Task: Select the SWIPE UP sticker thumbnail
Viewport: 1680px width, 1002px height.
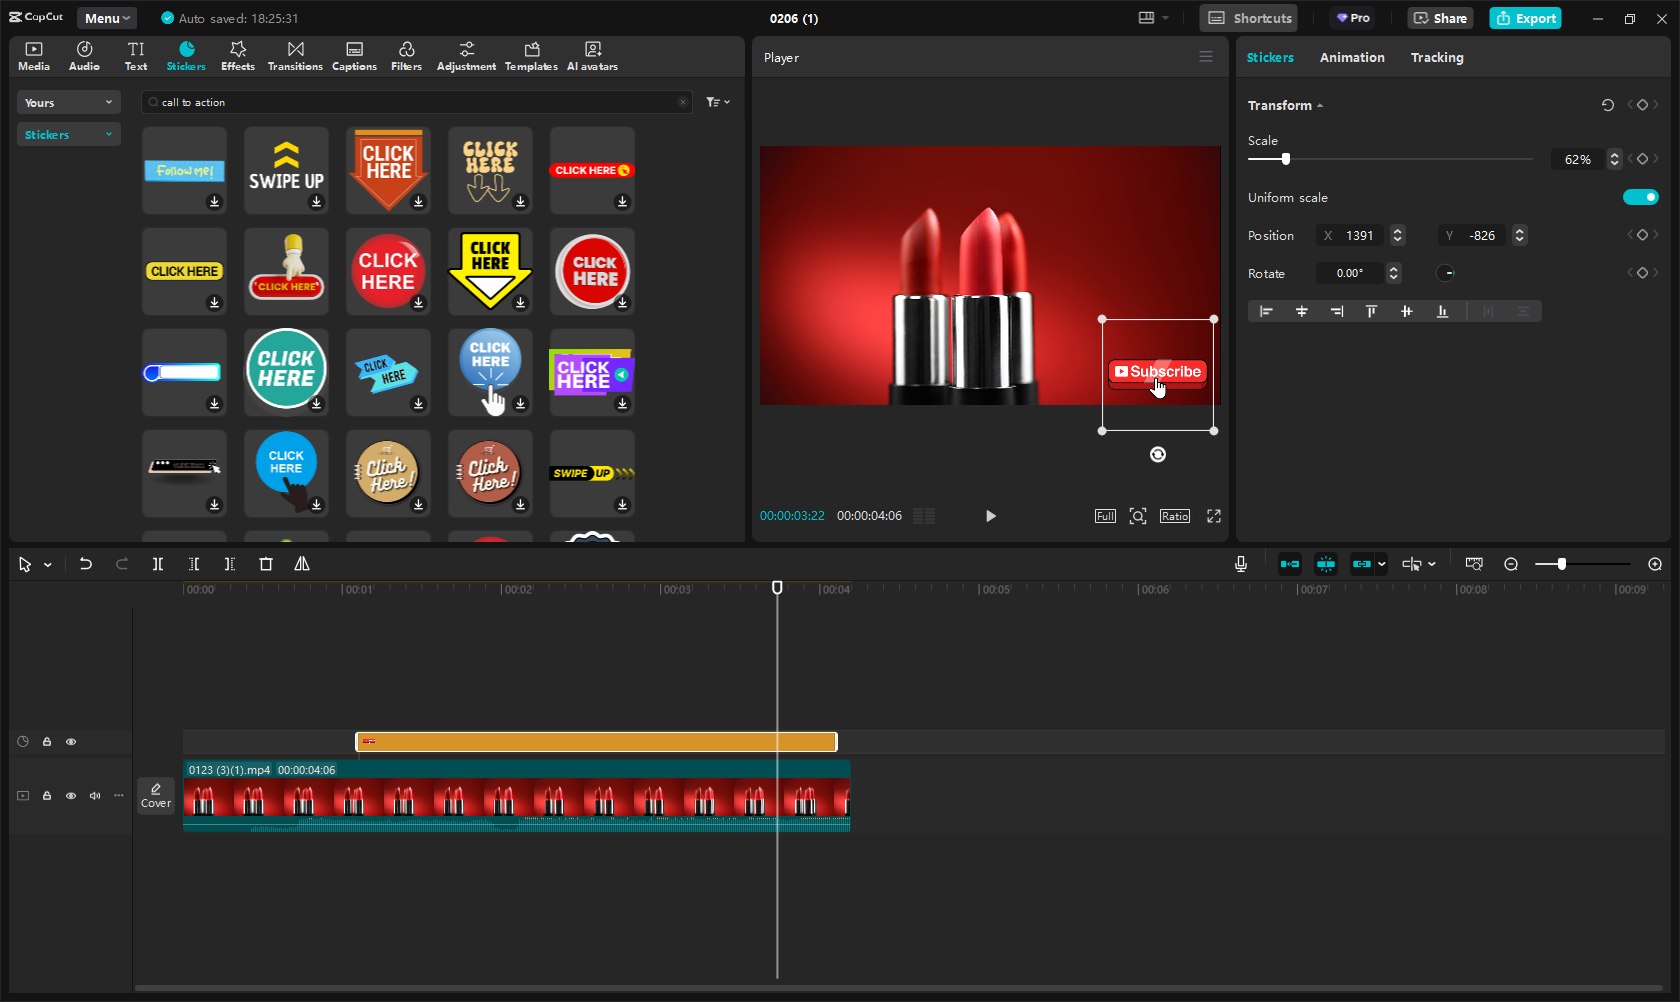Action: (286, 167)
